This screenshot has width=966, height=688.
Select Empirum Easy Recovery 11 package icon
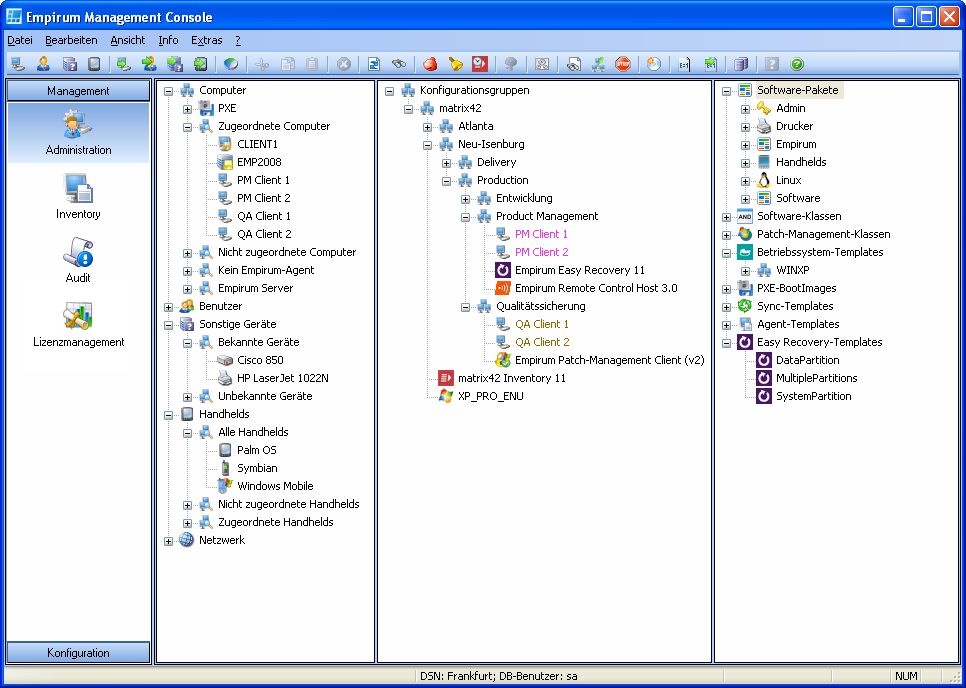coord(504,270)
